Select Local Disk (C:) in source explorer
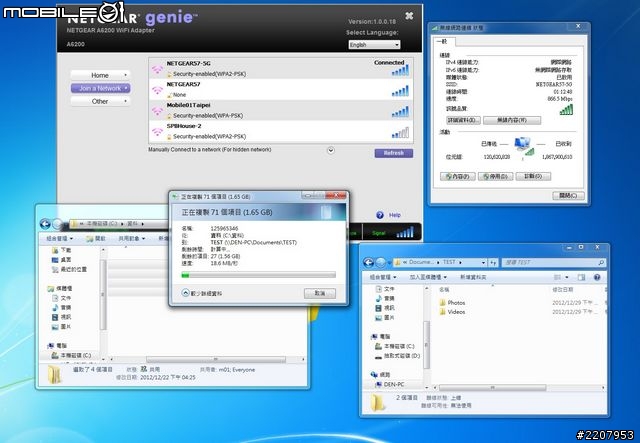Screen dimensions: 640x443 click(72, 356)
